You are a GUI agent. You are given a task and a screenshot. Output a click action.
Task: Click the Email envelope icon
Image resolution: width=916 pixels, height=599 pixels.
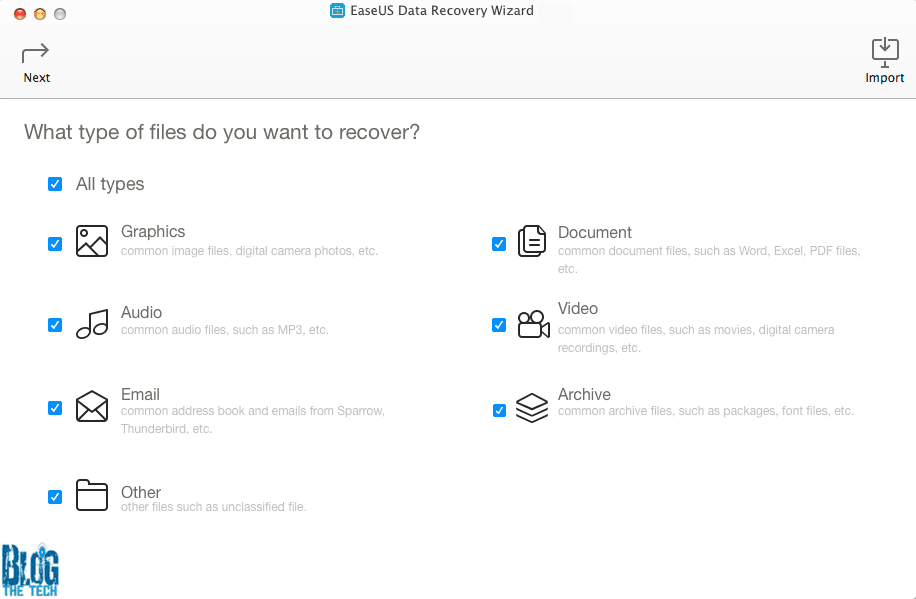(x=92, y=407)
